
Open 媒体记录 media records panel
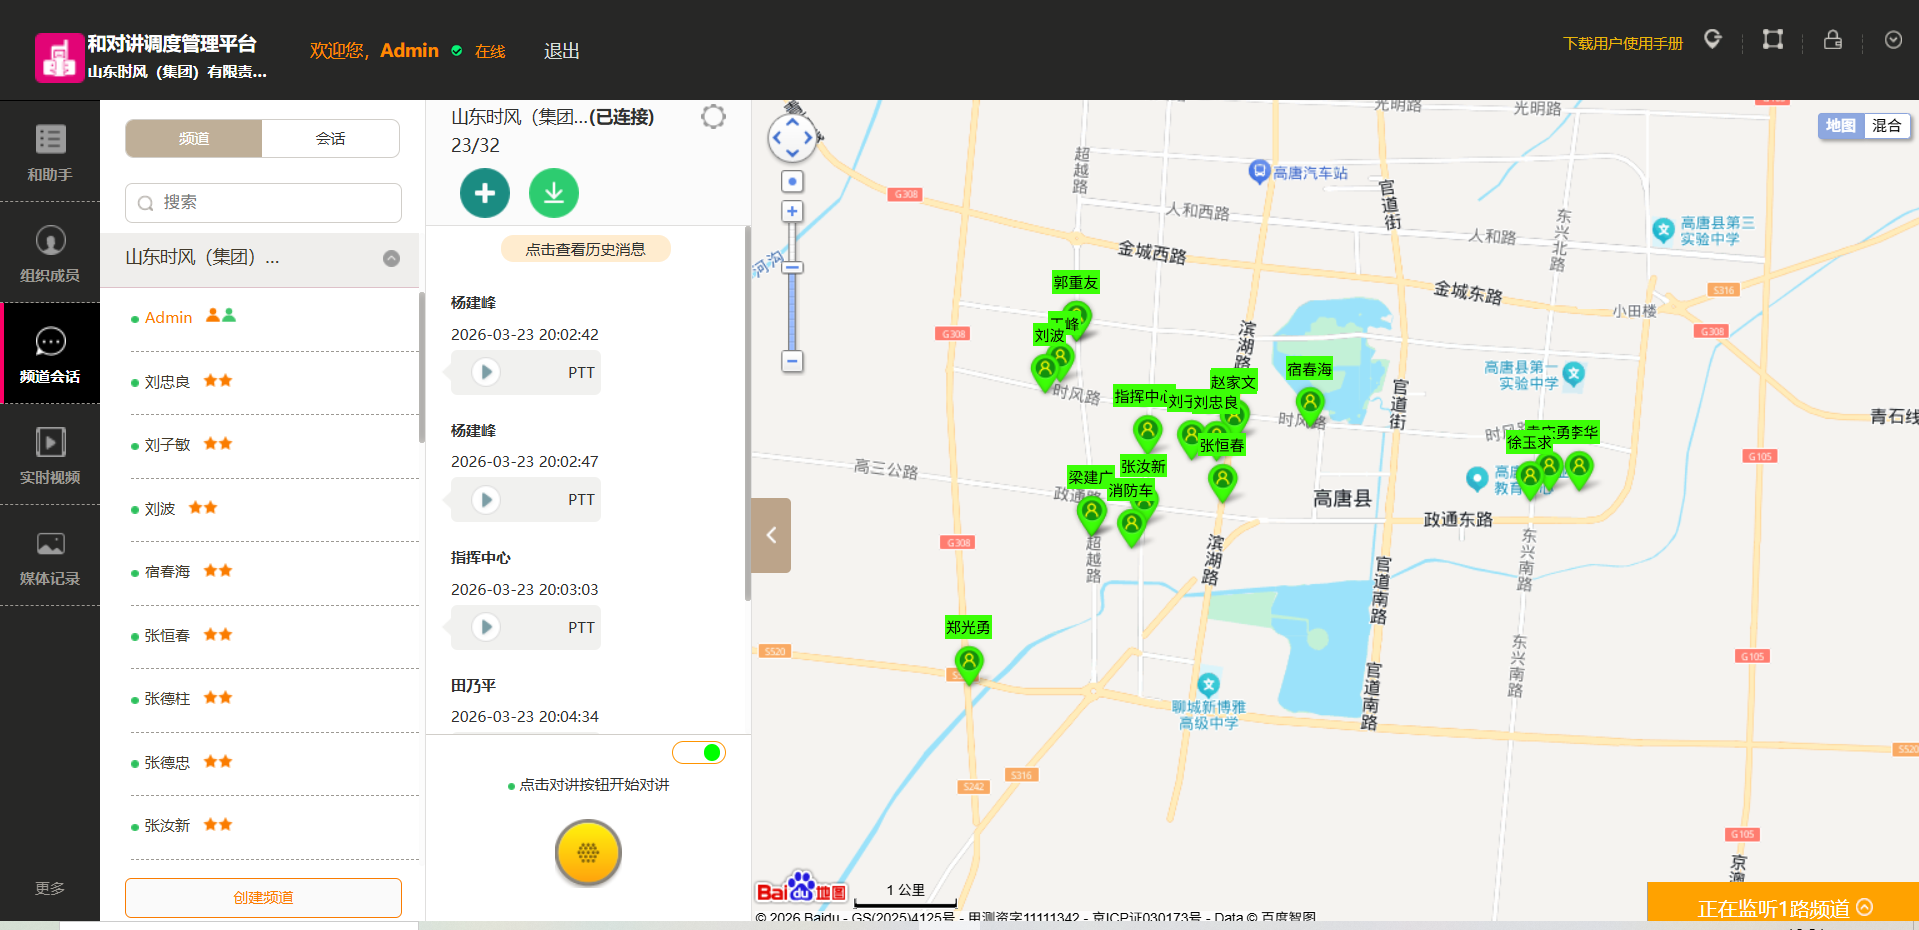(x=50, y=556)
